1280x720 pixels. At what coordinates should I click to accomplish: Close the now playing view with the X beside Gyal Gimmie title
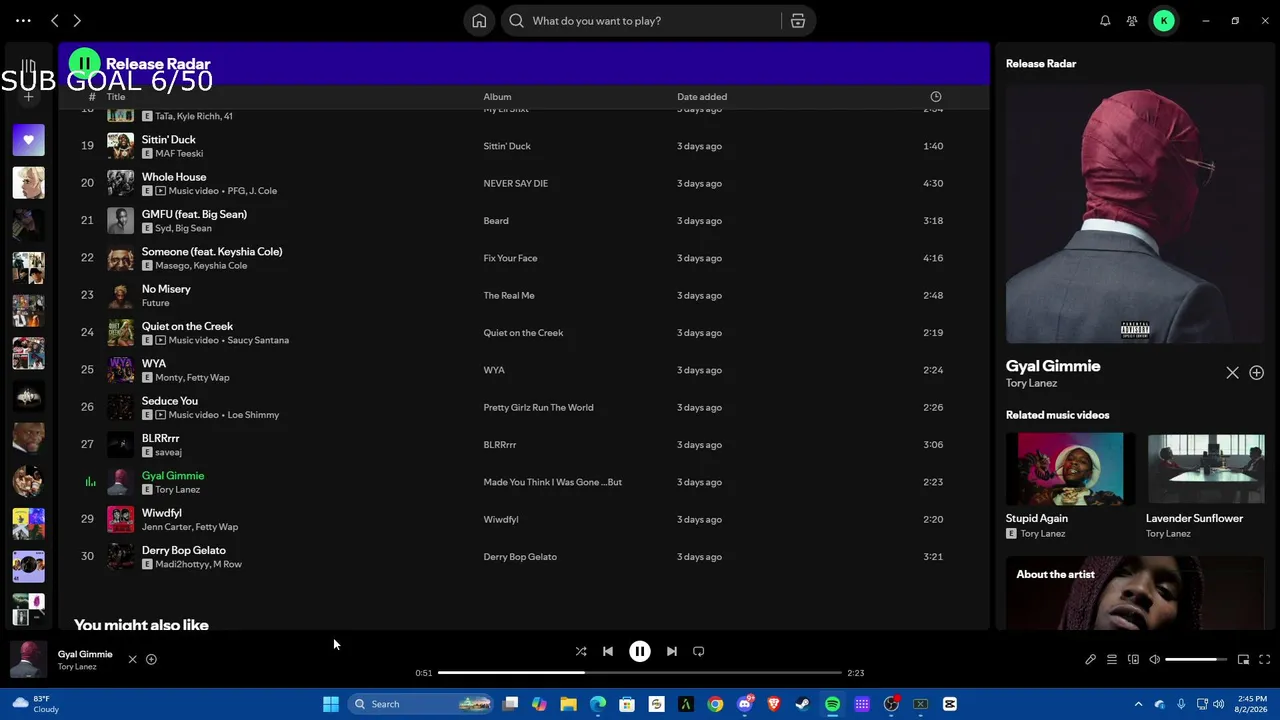coord(1232,373)
